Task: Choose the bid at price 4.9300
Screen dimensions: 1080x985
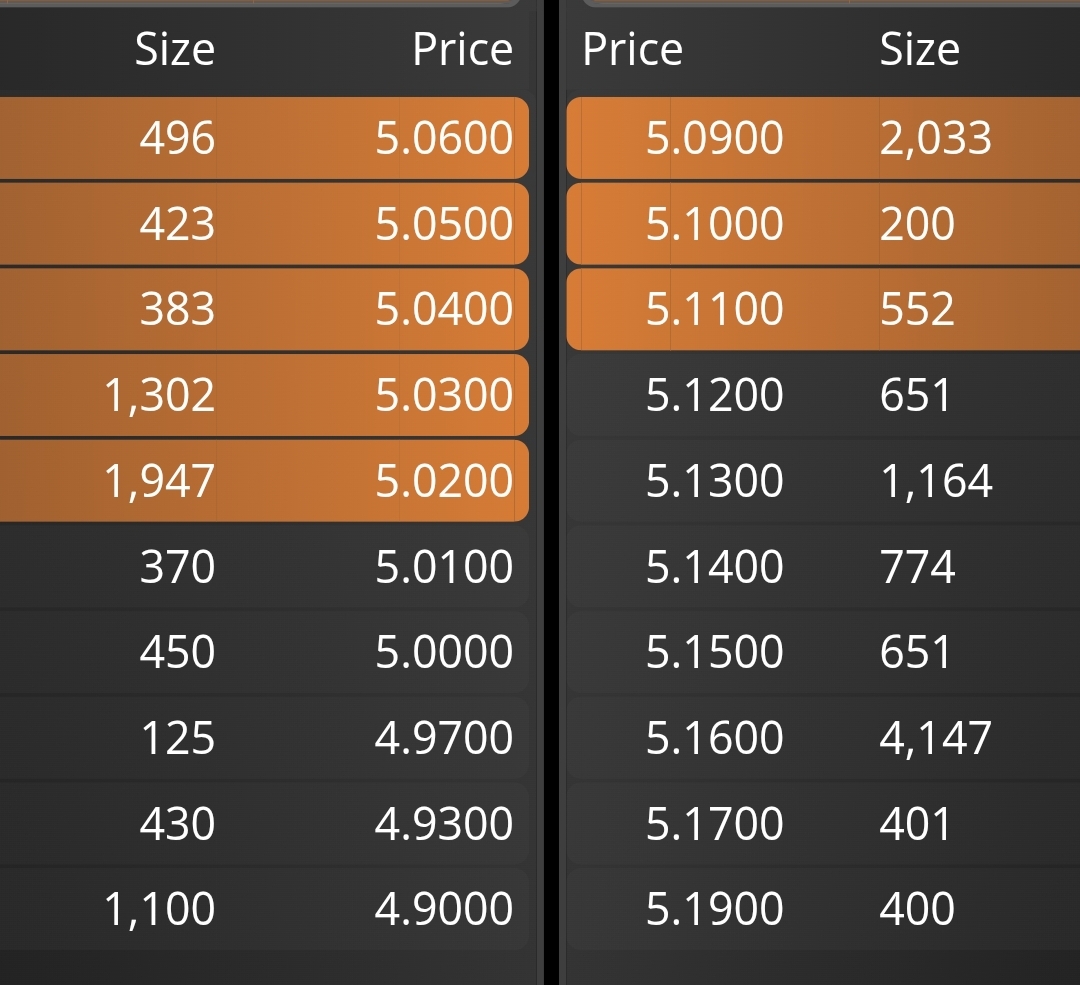Action: point(264,823)
